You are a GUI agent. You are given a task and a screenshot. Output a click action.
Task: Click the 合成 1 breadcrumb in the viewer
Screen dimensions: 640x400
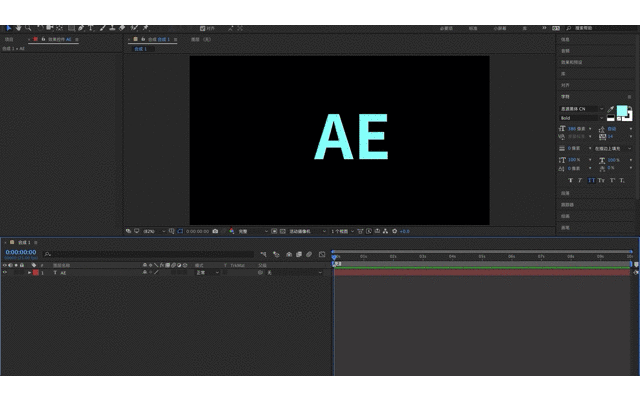140,49
